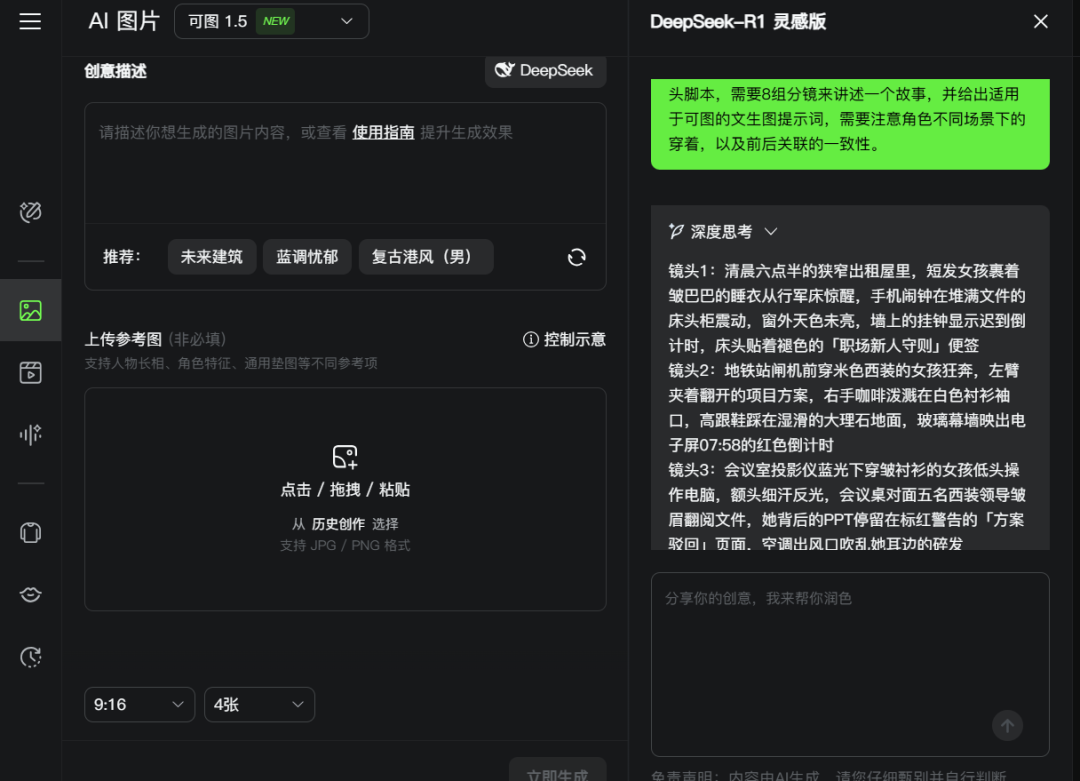The height and width of the screenshot is (781, 1080).
Task: Open the 使用指南 link
Action: [x=383, y=132]
